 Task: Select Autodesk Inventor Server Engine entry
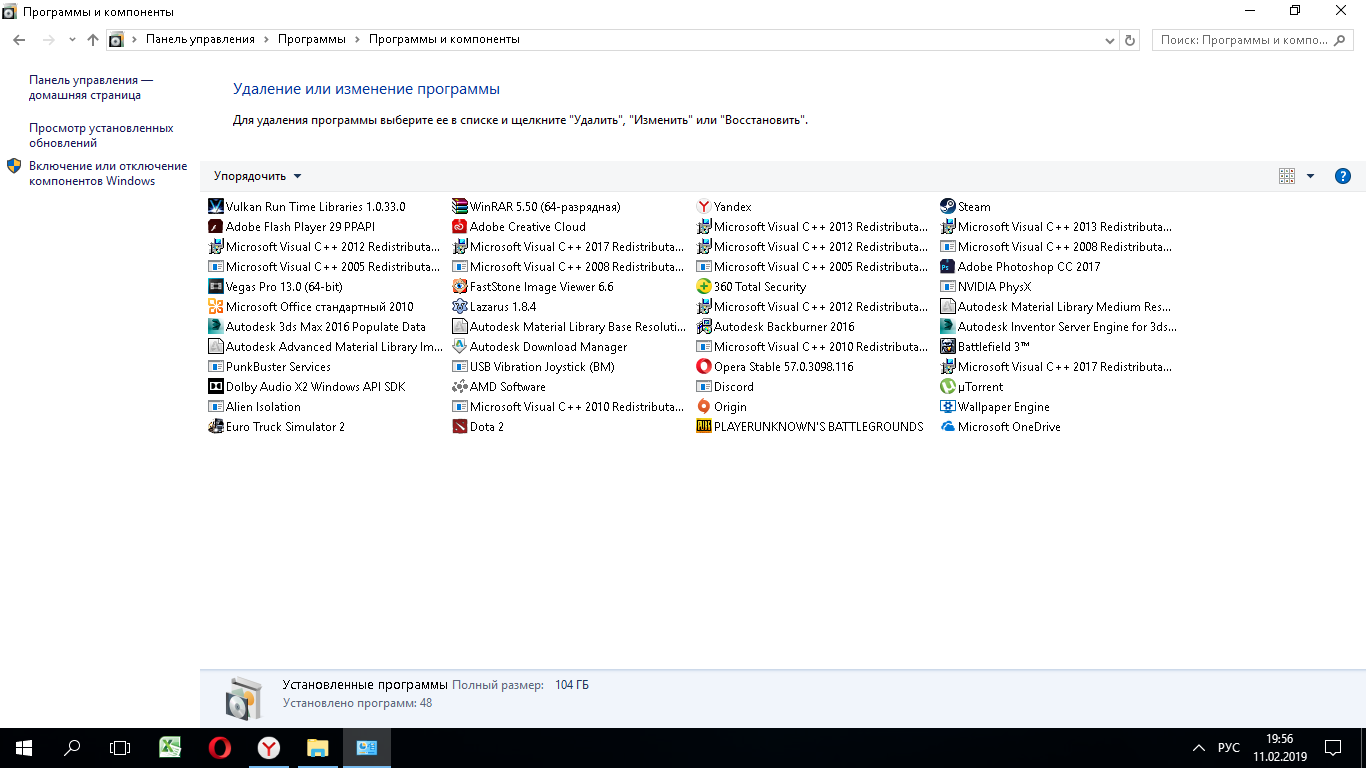tap(1059, 327)
